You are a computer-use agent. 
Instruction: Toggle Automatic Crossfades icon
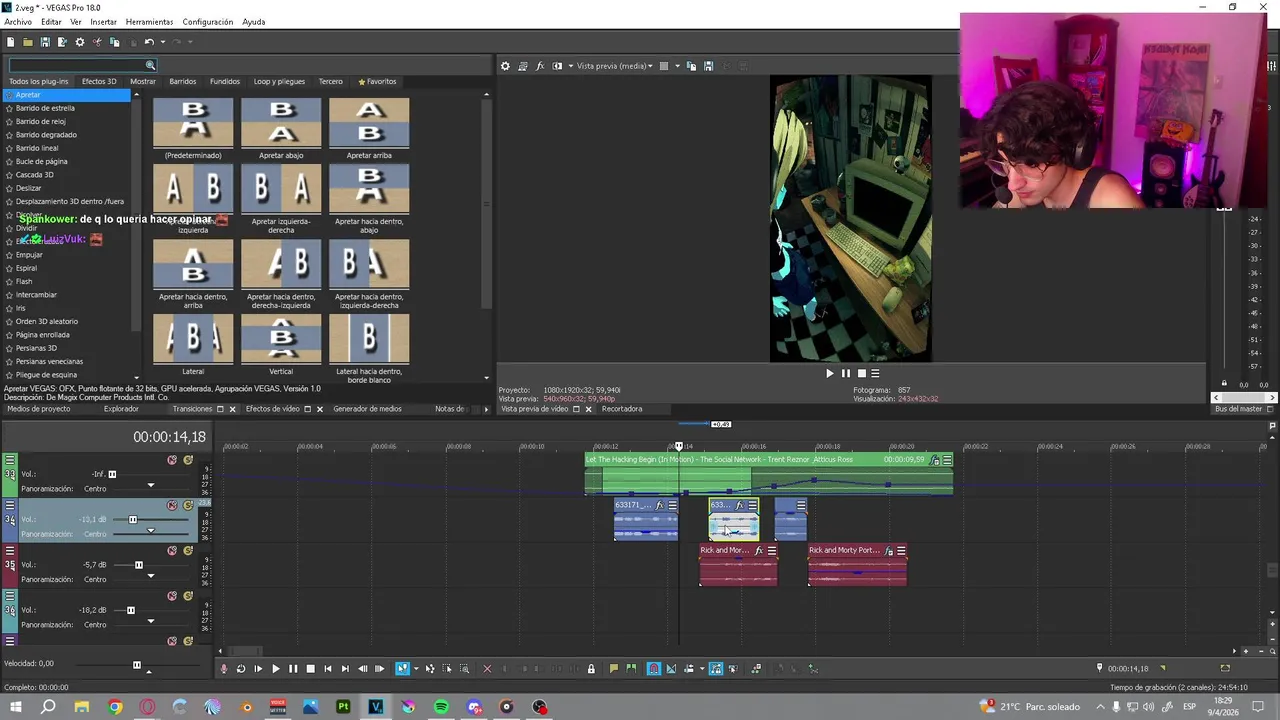point(671,669)
